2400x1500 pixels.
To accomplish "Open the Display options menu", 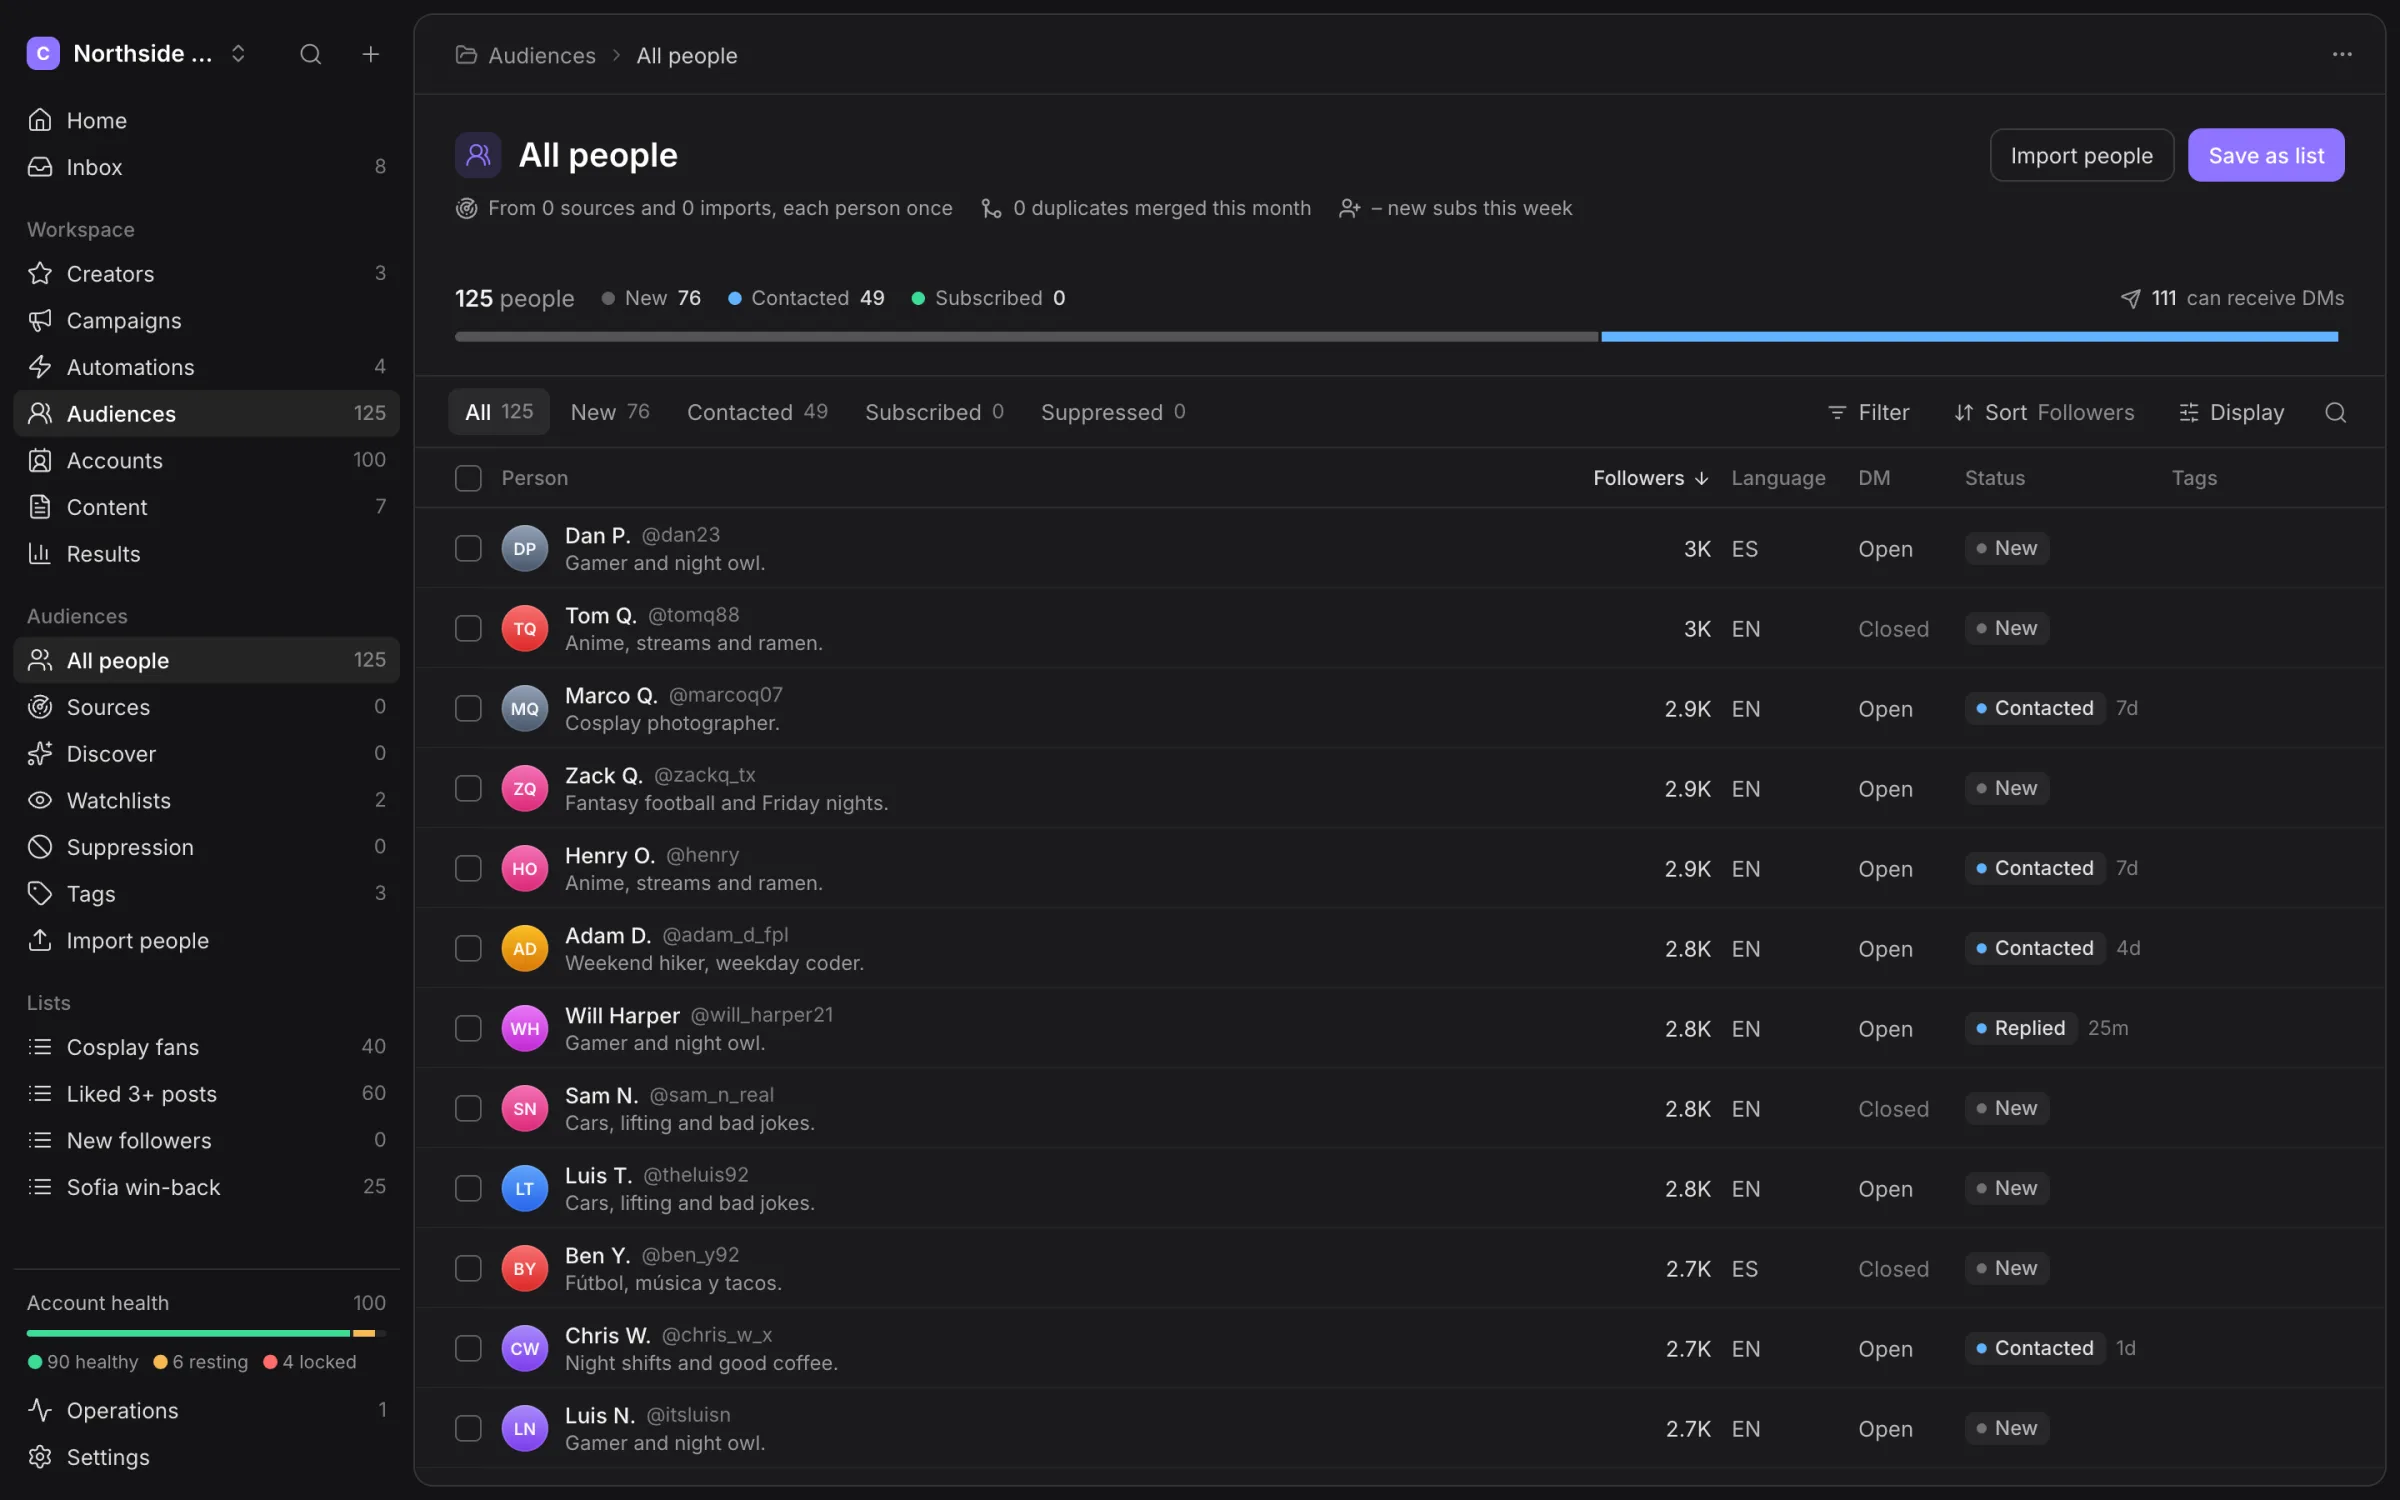I will [x=2231, y=412].
